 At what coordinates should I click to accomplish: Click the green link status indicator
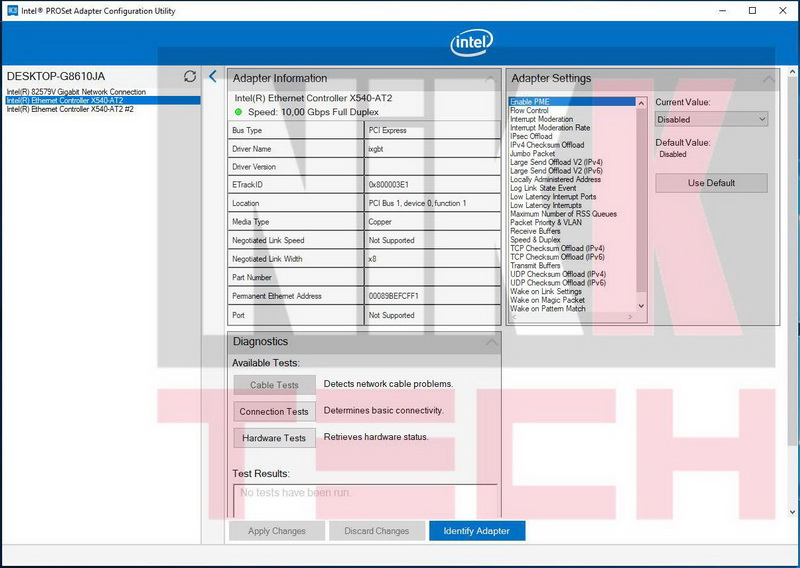[238, 112]
